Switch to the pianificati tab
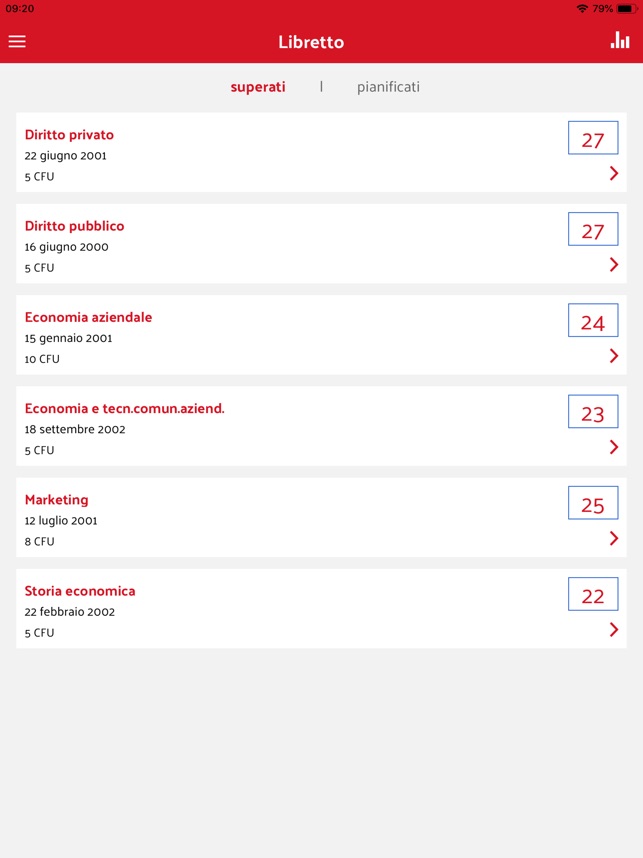The height and width of the screenshot is (858, 643). click(x=389, y=87)
